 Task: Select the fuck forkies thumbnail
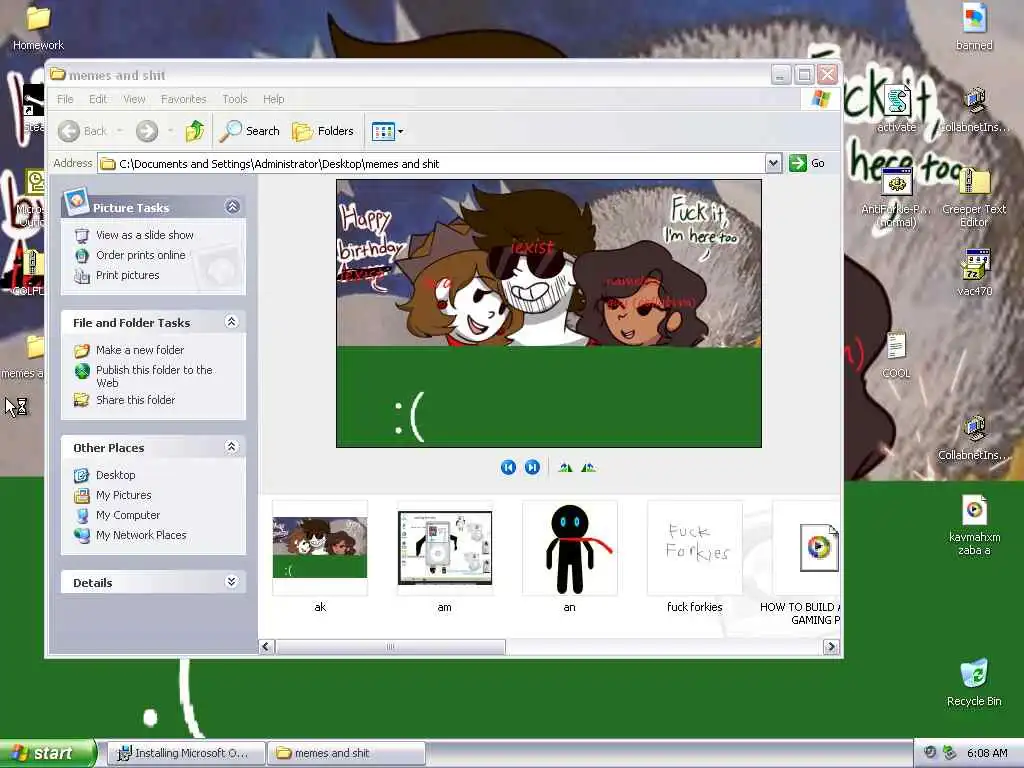pyautogui.click(x=695, y=547)
